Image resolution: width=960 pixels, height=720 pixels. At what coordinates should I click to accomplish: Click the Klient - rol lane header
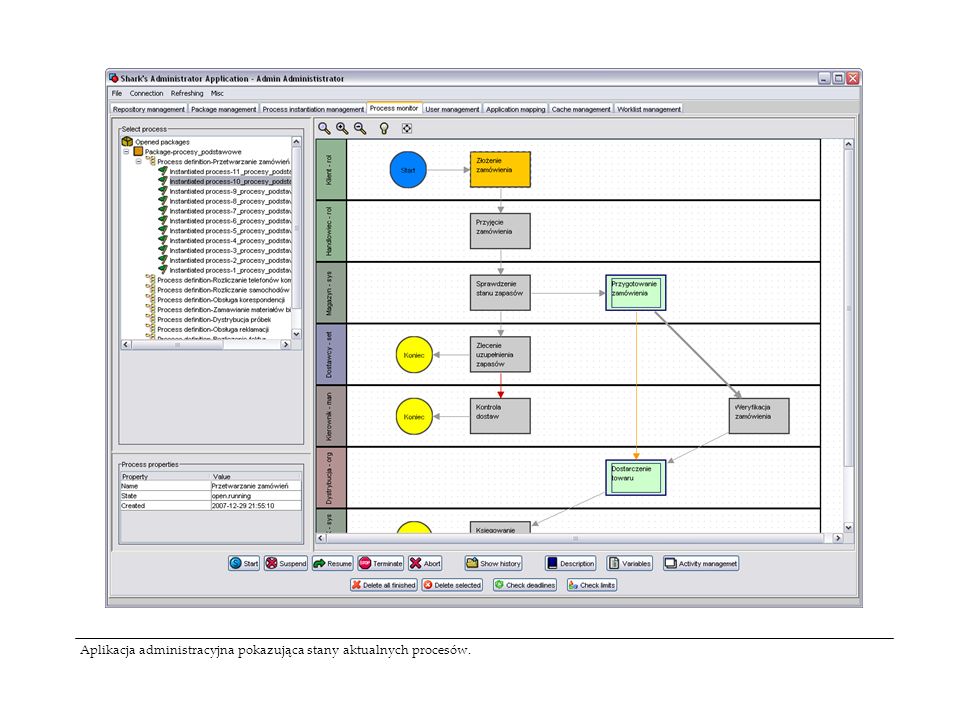click(x=331, y=170)
